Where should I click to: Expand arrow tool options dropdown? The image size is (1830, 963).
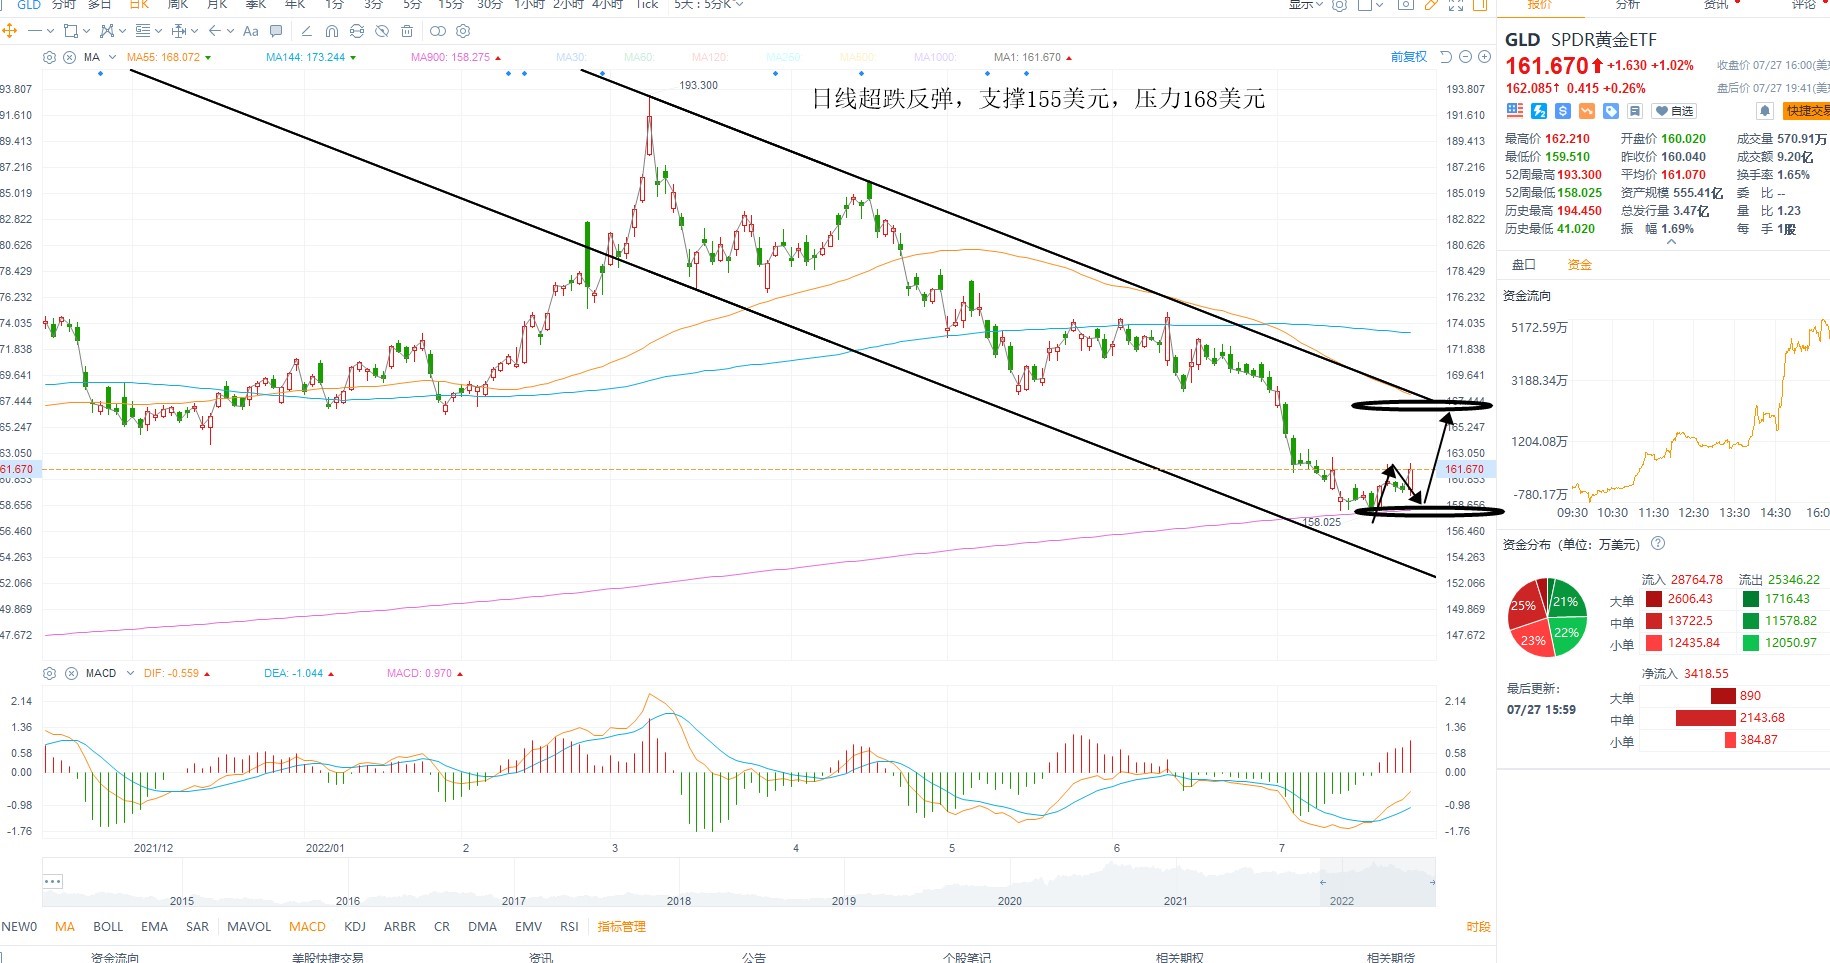tap(230, 31)
